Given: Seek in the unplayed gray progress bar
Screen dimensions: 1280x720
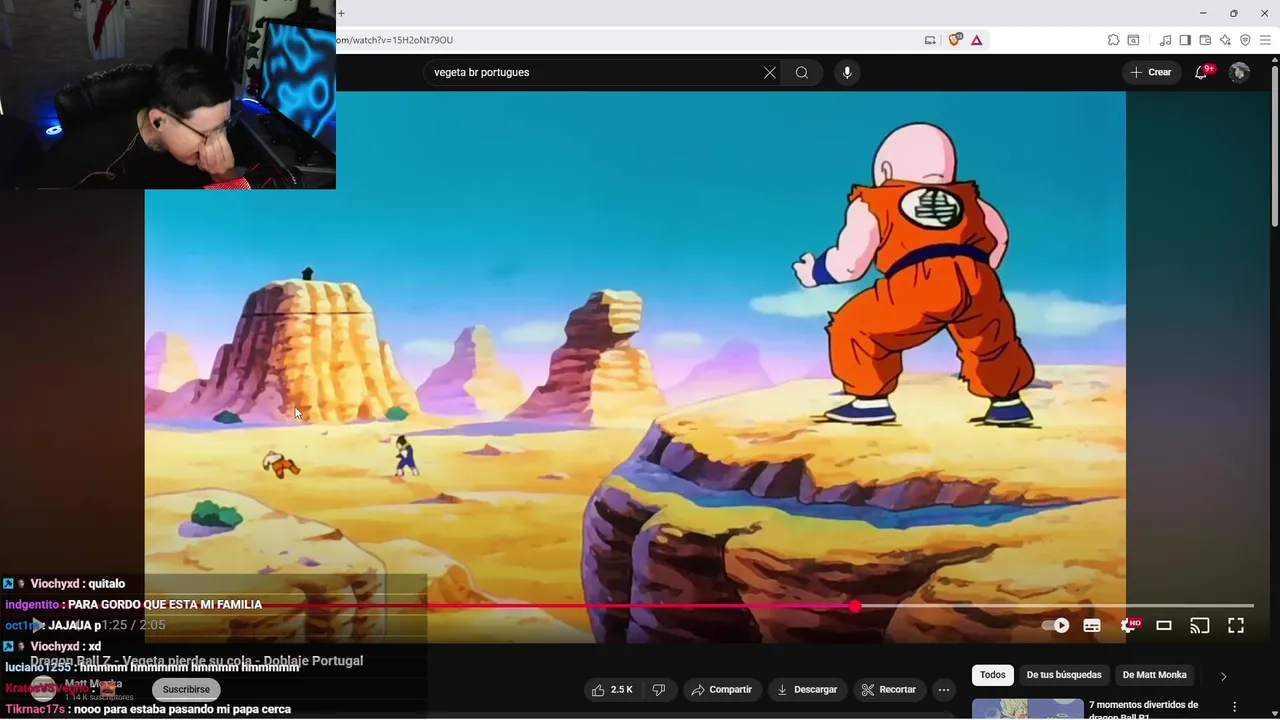Looking at the screenshot, I should [1058, 606].
